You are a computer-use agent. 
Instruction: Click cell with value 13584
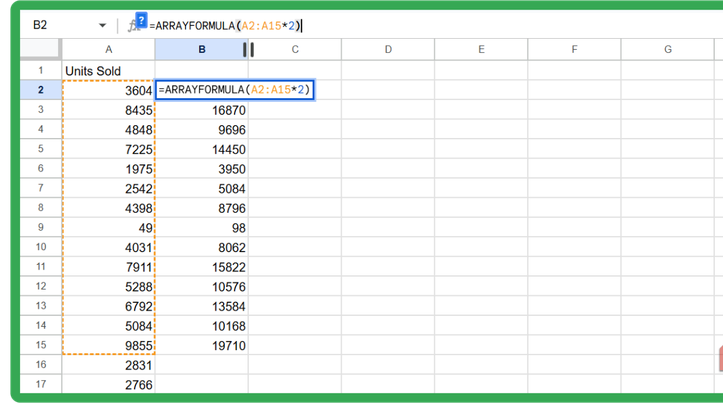coord(201,306)
